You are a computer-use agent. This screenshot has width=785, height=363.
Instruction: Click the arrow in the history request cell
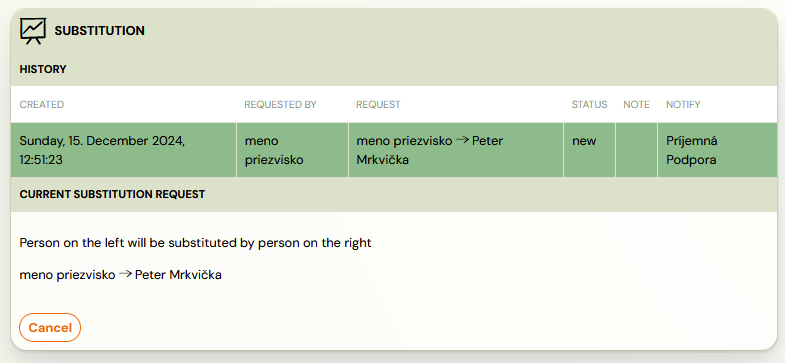click(x=463, y=140)
